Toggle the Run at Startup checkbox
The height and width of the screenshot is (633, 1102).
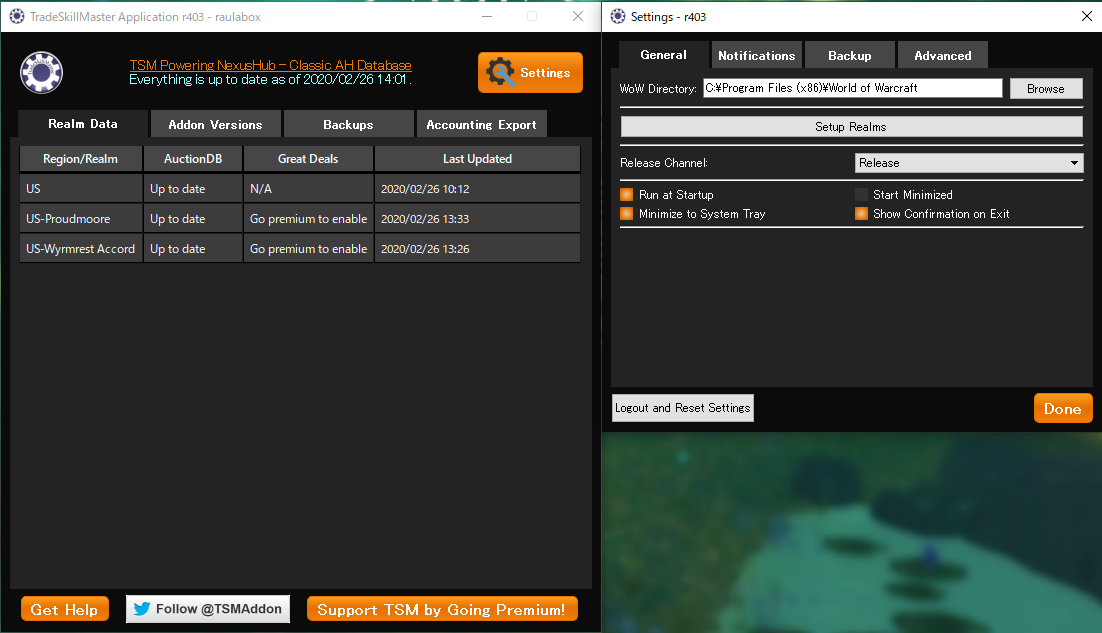(626, 195)
